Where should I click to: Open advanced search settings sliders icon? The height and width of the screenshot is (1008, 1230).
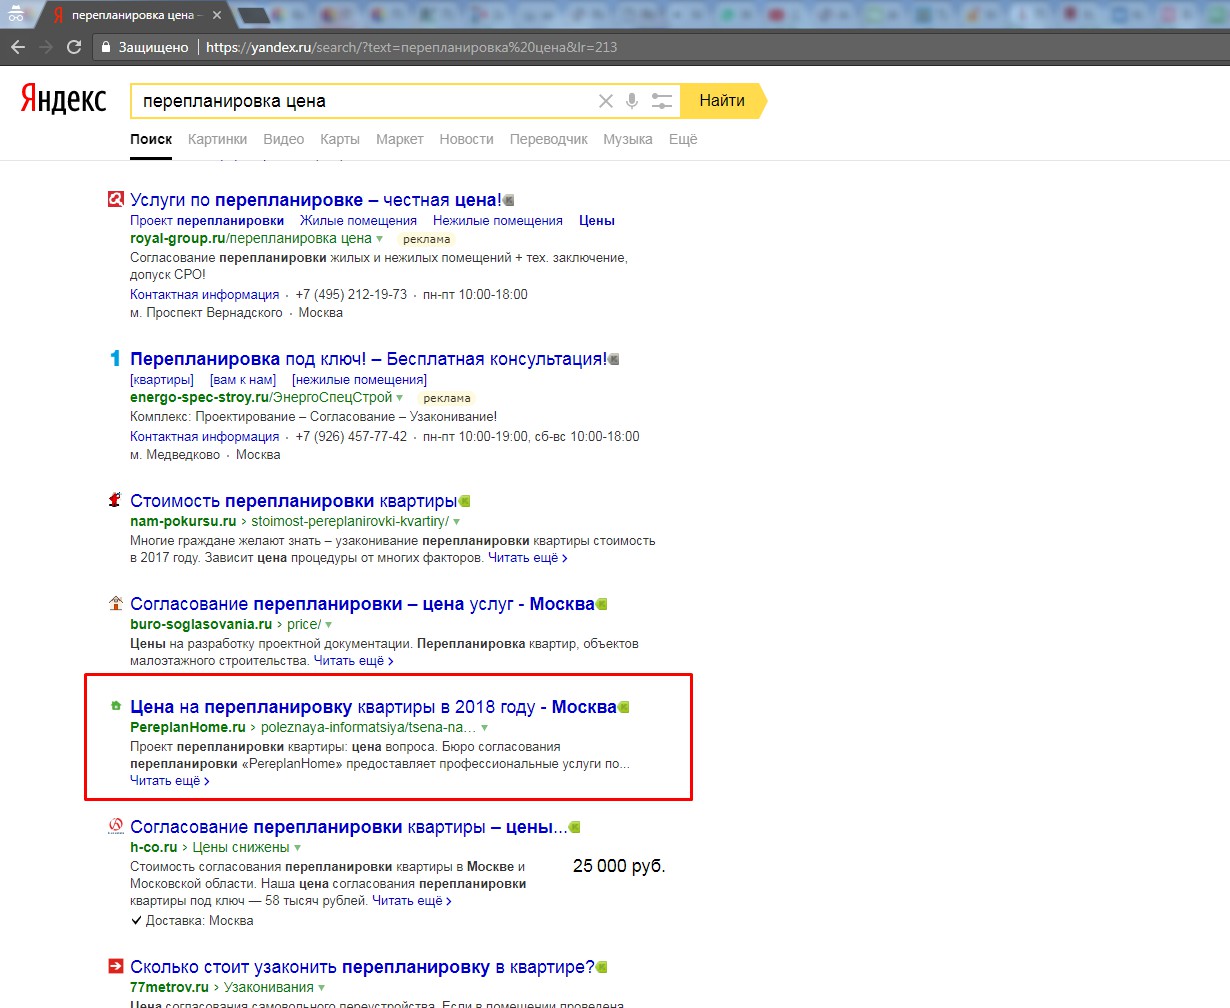pos(662,101)
